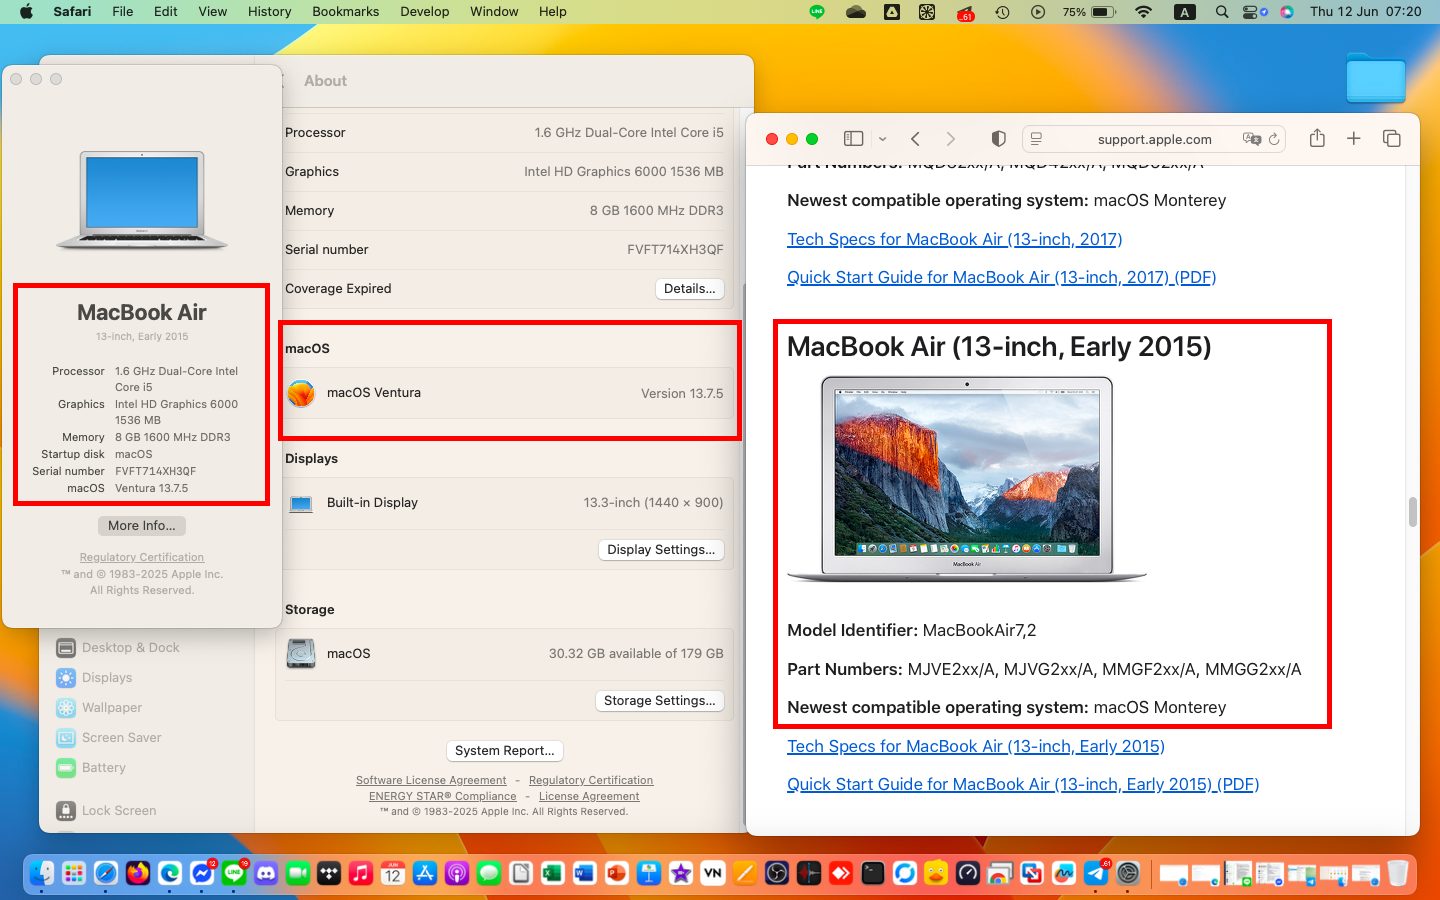
Task: Open Launchpad from the Dock
Action: click(x=74, y=873)
